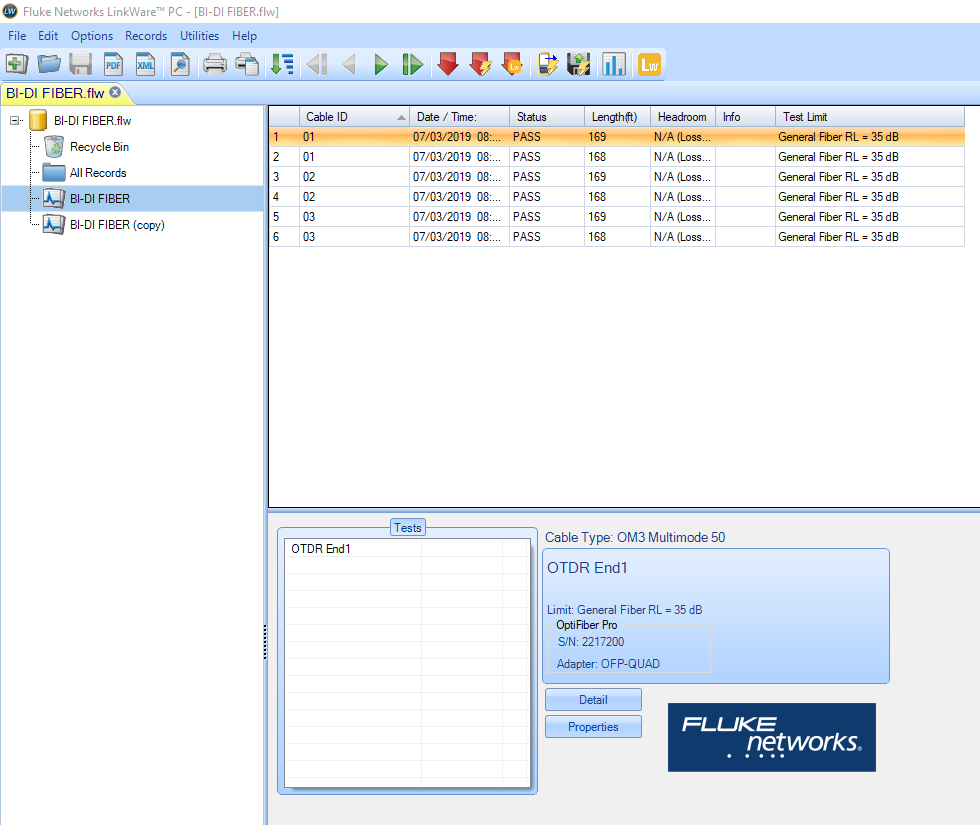The width and height of the screenshot is (980, 825).
Task: Select record row 1 with Cable ID 01
Action: pyautogui.click(x=617, y=137)
